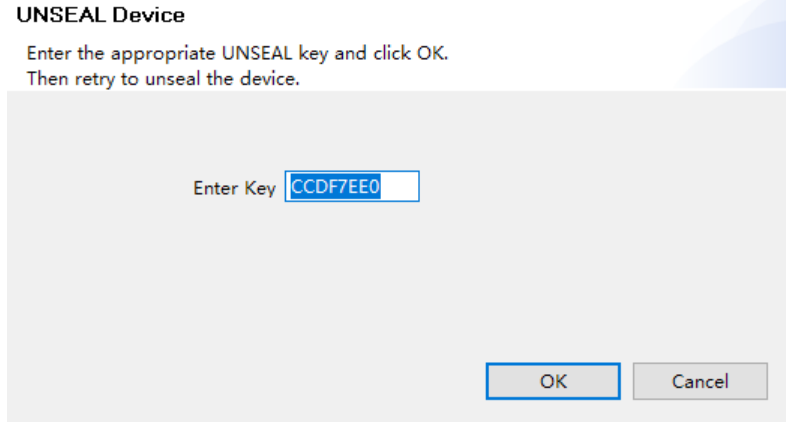Screen dimensions: 787x422
Task: Click the "Then retry to unseal" text line
Action: [x=163, y=78]
